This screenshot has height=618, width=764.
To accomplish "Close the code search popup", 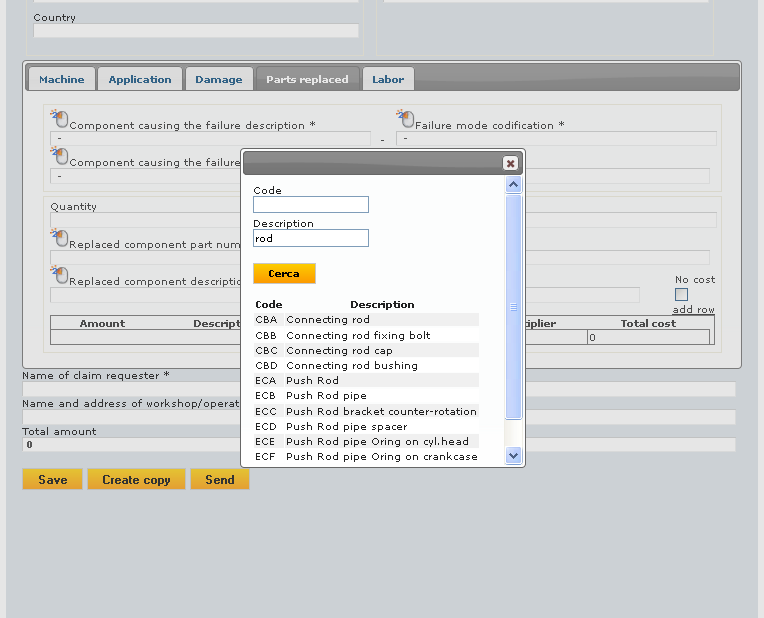I will (510, 163).
